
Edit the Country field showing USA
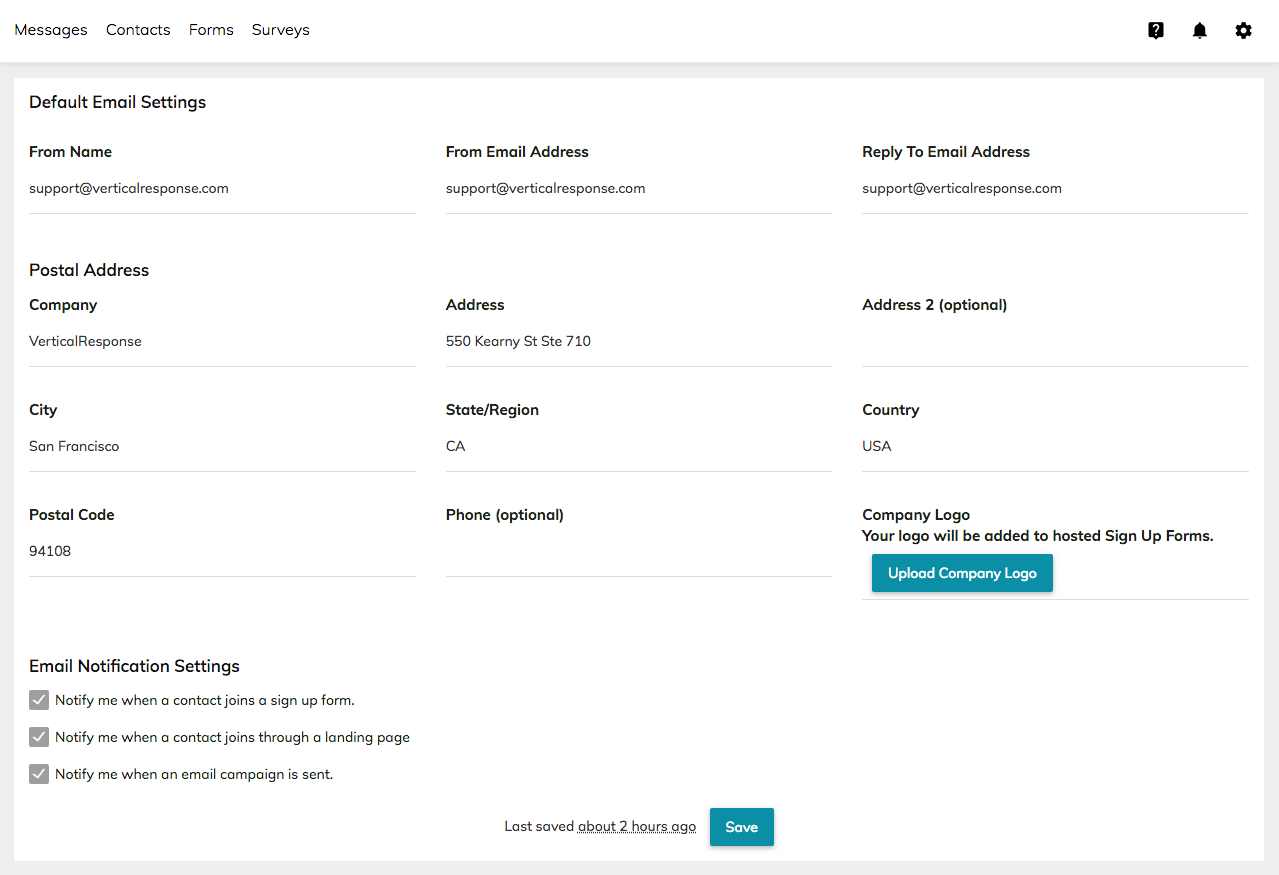pyautogui.click(x=1055, y=446)
